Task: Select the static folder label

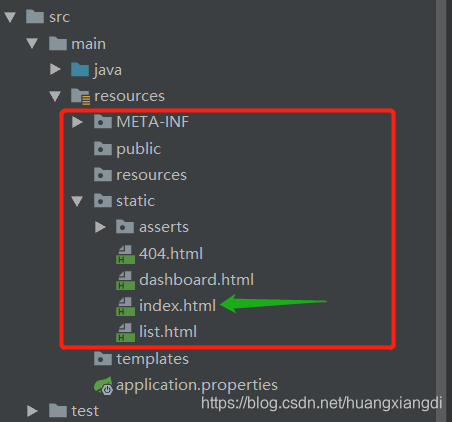Action: click(136, 201)
